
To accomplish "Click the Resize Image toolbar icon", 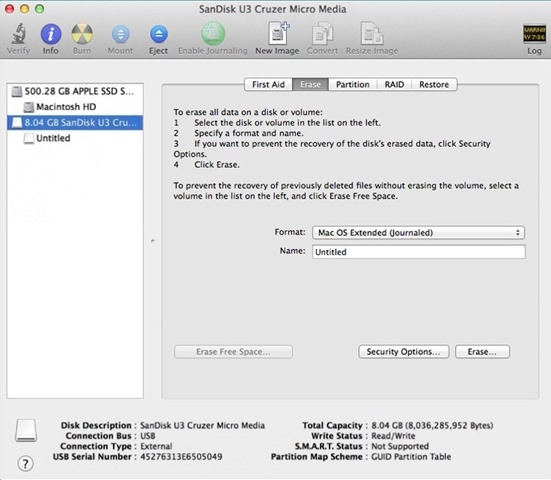I will point(372,33).
